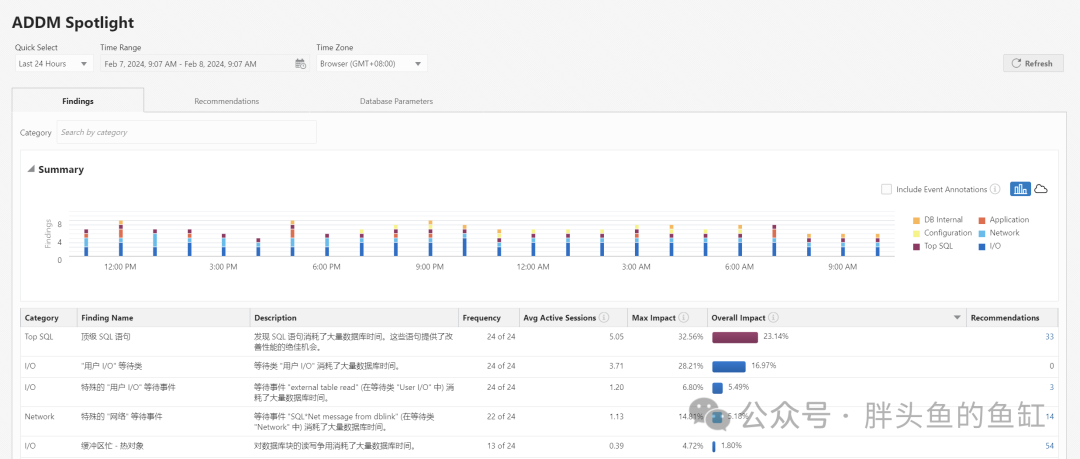Click the 12:00 PM chart axis label
The width and height of the screenshot is (1080, 459).
tap(121, 267)
